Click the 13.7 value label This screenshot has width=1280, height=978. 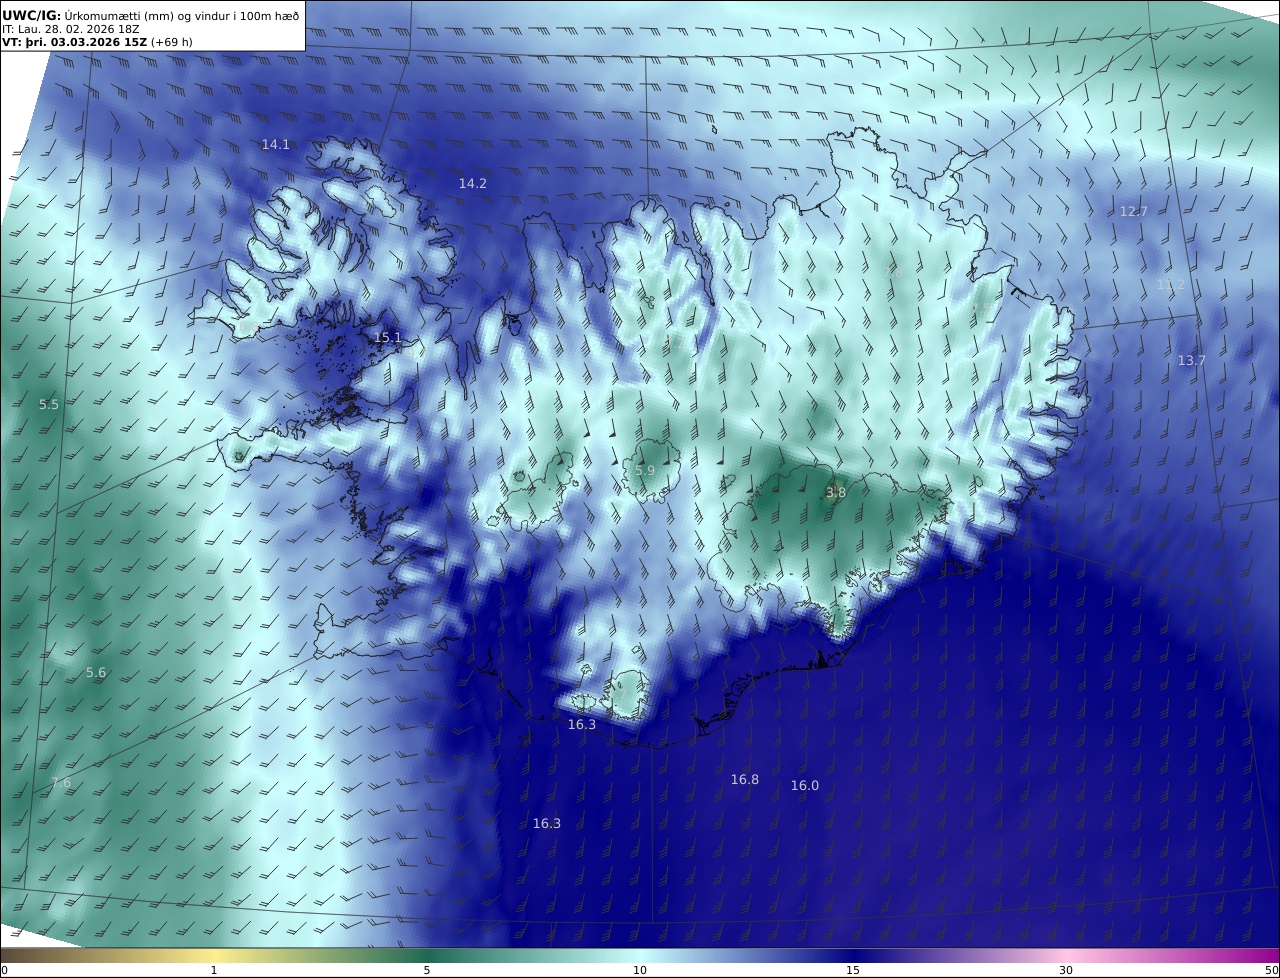click(1192, 361)
